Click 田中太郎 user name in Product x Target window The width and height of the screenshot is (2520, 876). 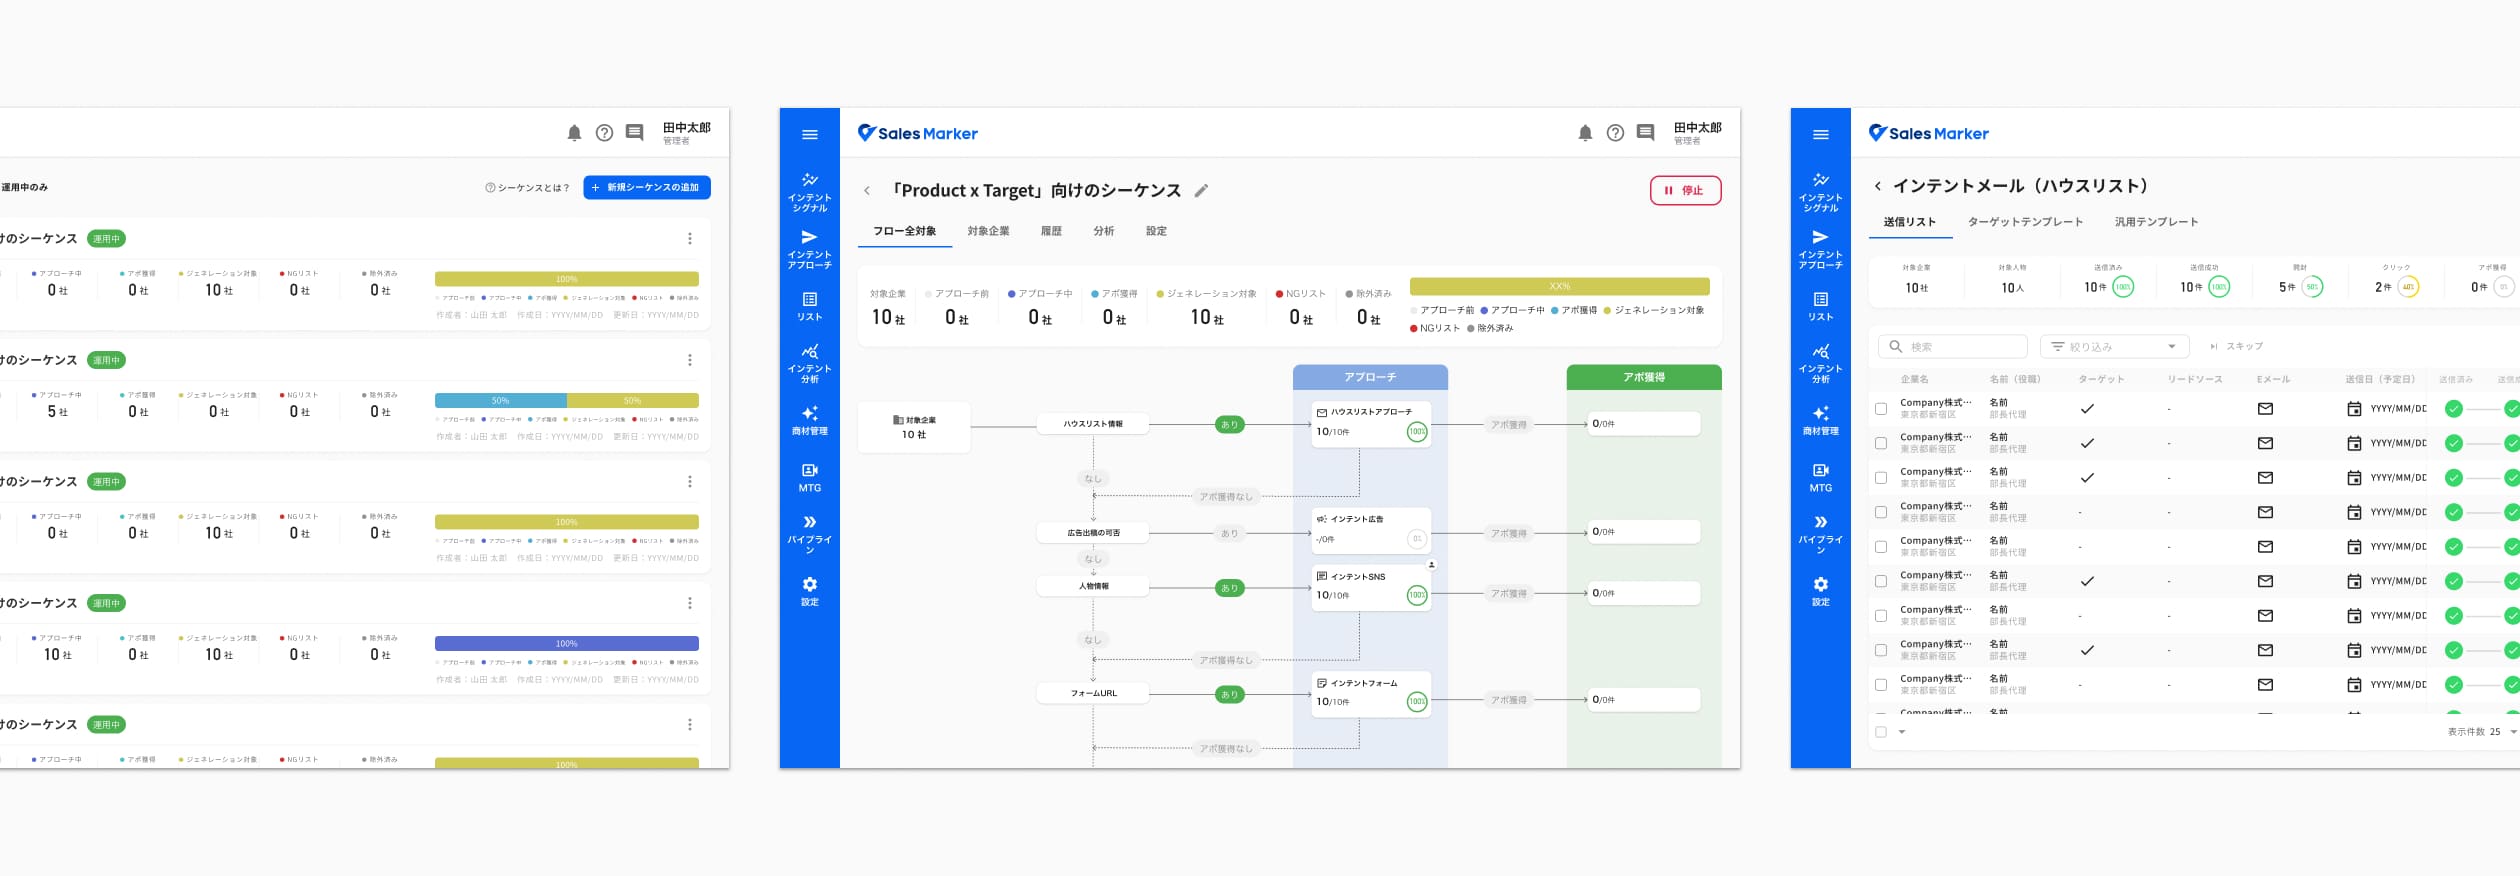(1697, 128)
